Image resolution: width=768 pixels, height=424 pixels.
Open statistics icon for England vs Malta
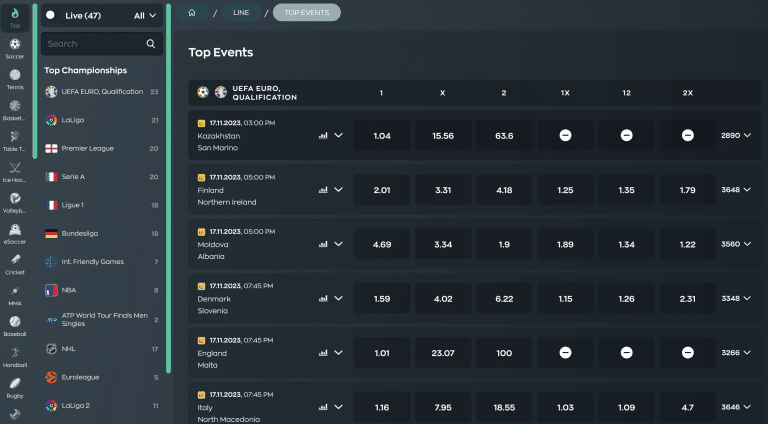pyautogui.click(x=323, y=353)
